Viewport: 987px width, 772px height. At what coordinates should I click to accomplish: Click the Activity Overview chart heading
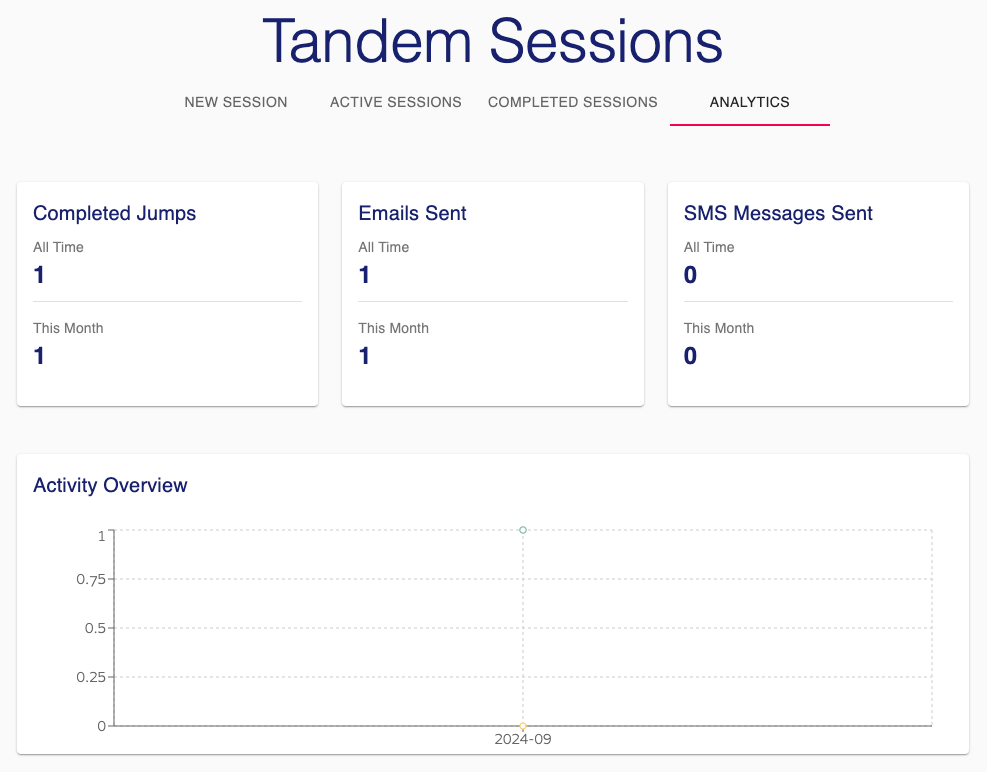(x=110, y=485)
